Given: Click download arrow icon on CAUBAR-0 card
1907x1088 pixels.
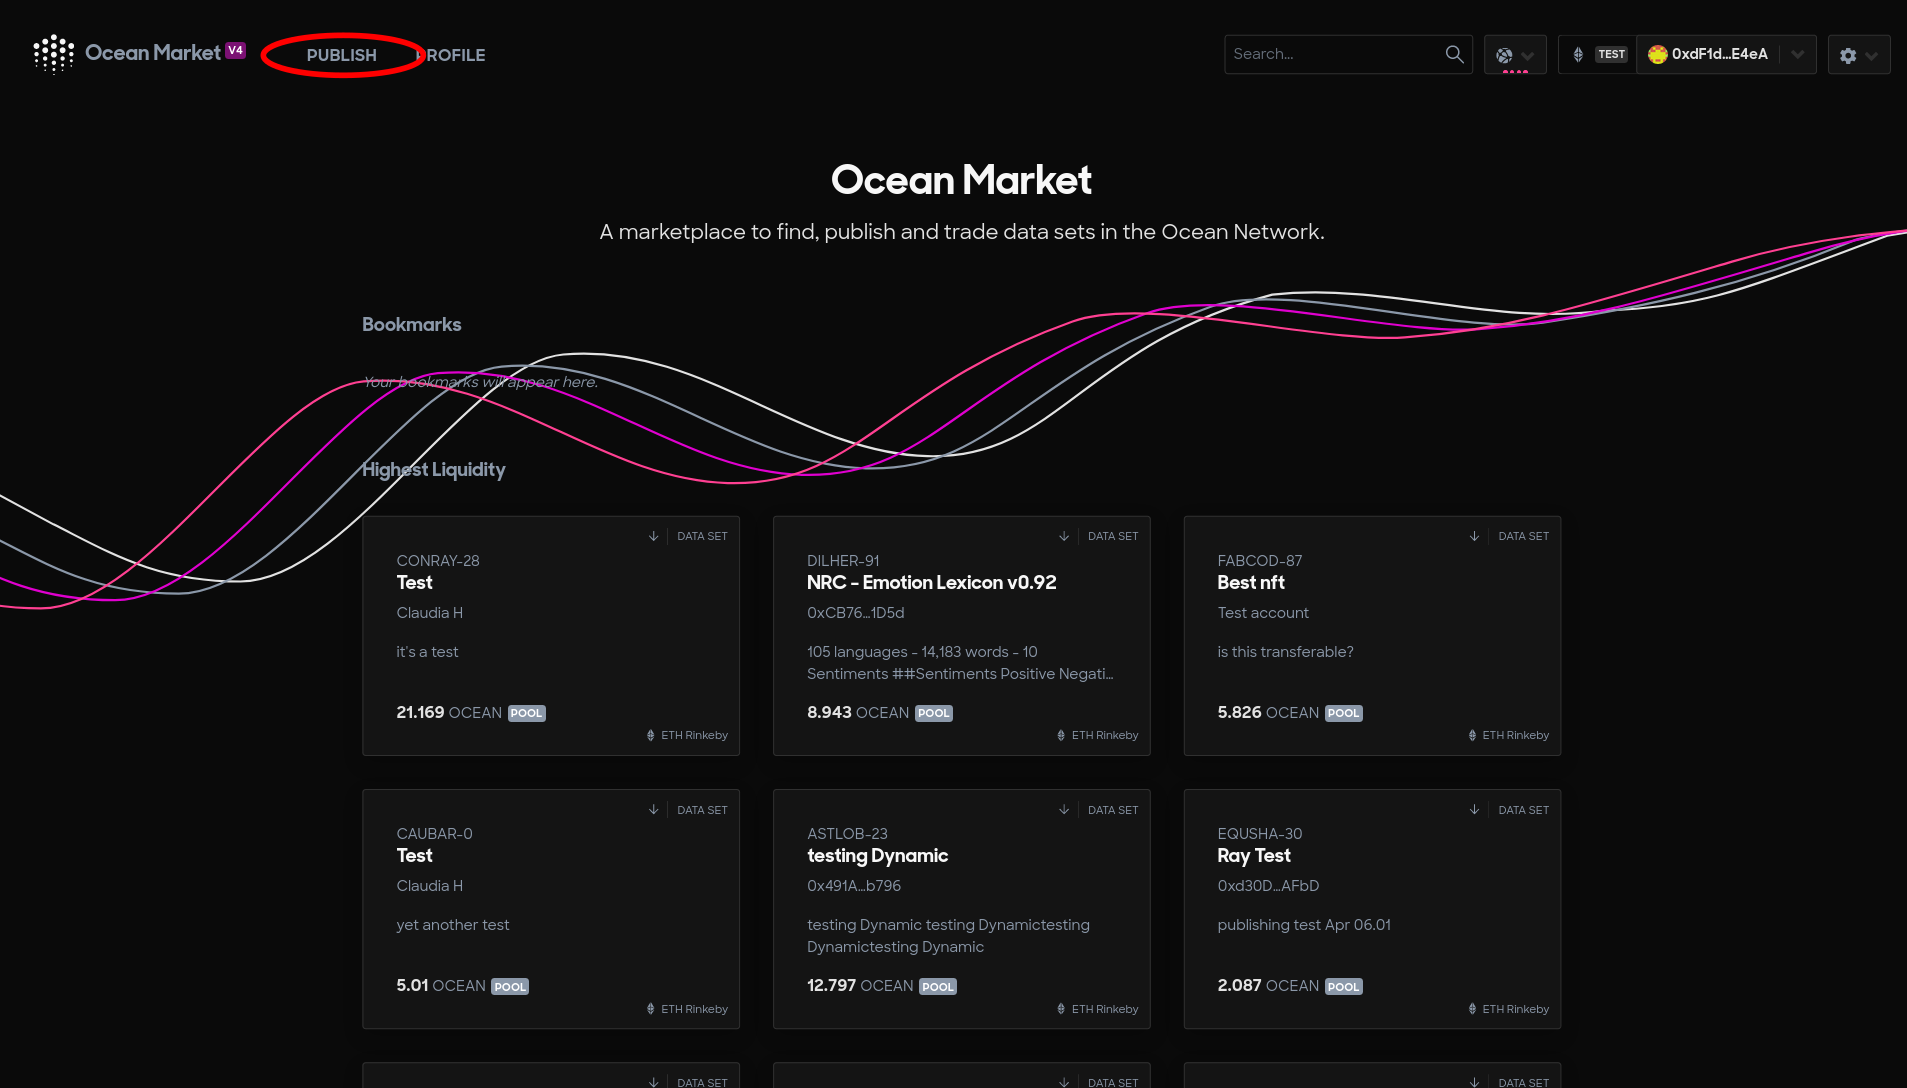Looking at the screenshot, I should pos(653,810).
